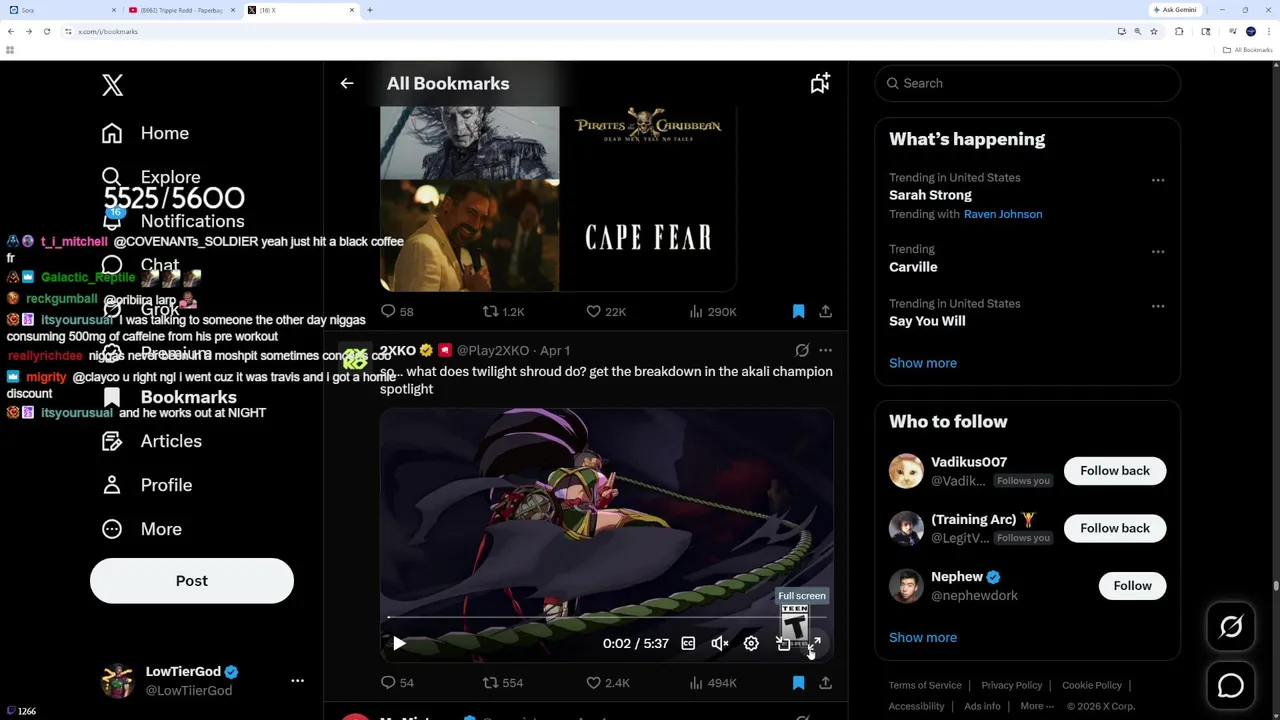Click the Ask Gemini button

point(1175,10)
